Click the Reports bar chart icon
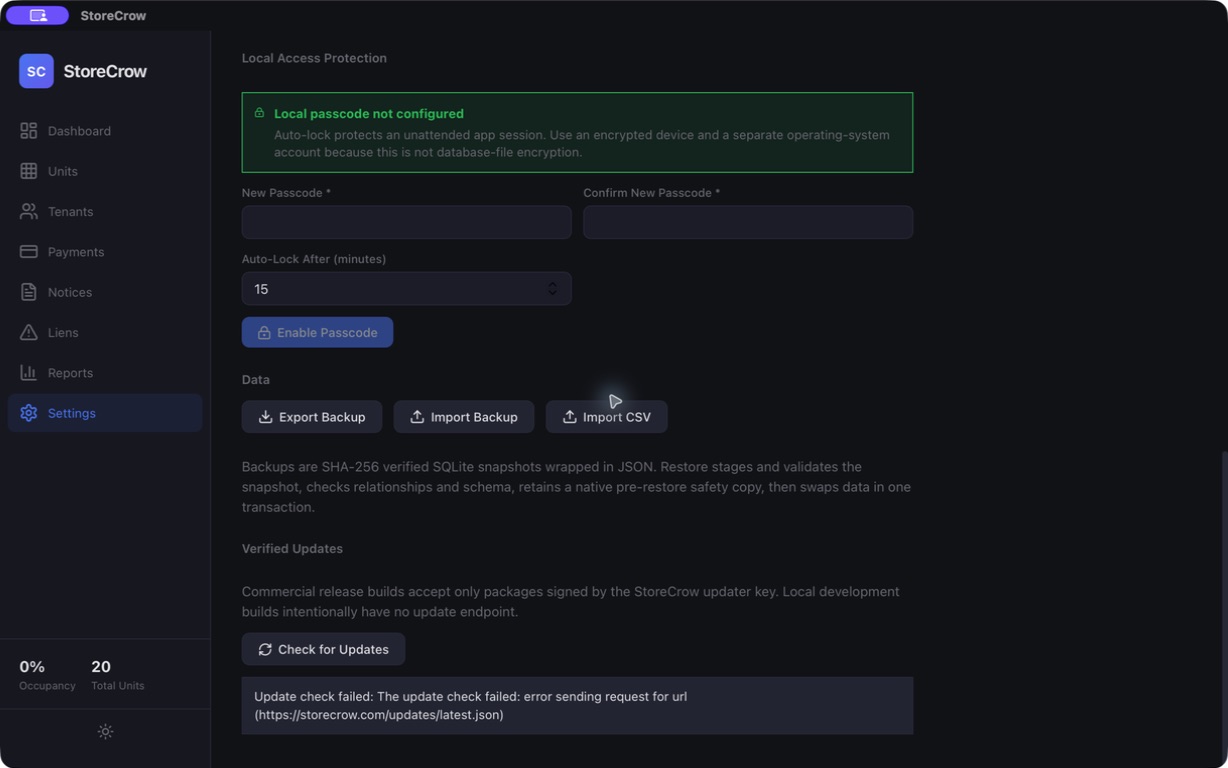The height and width of the screenshot is (768, 1228). point(28,372)
